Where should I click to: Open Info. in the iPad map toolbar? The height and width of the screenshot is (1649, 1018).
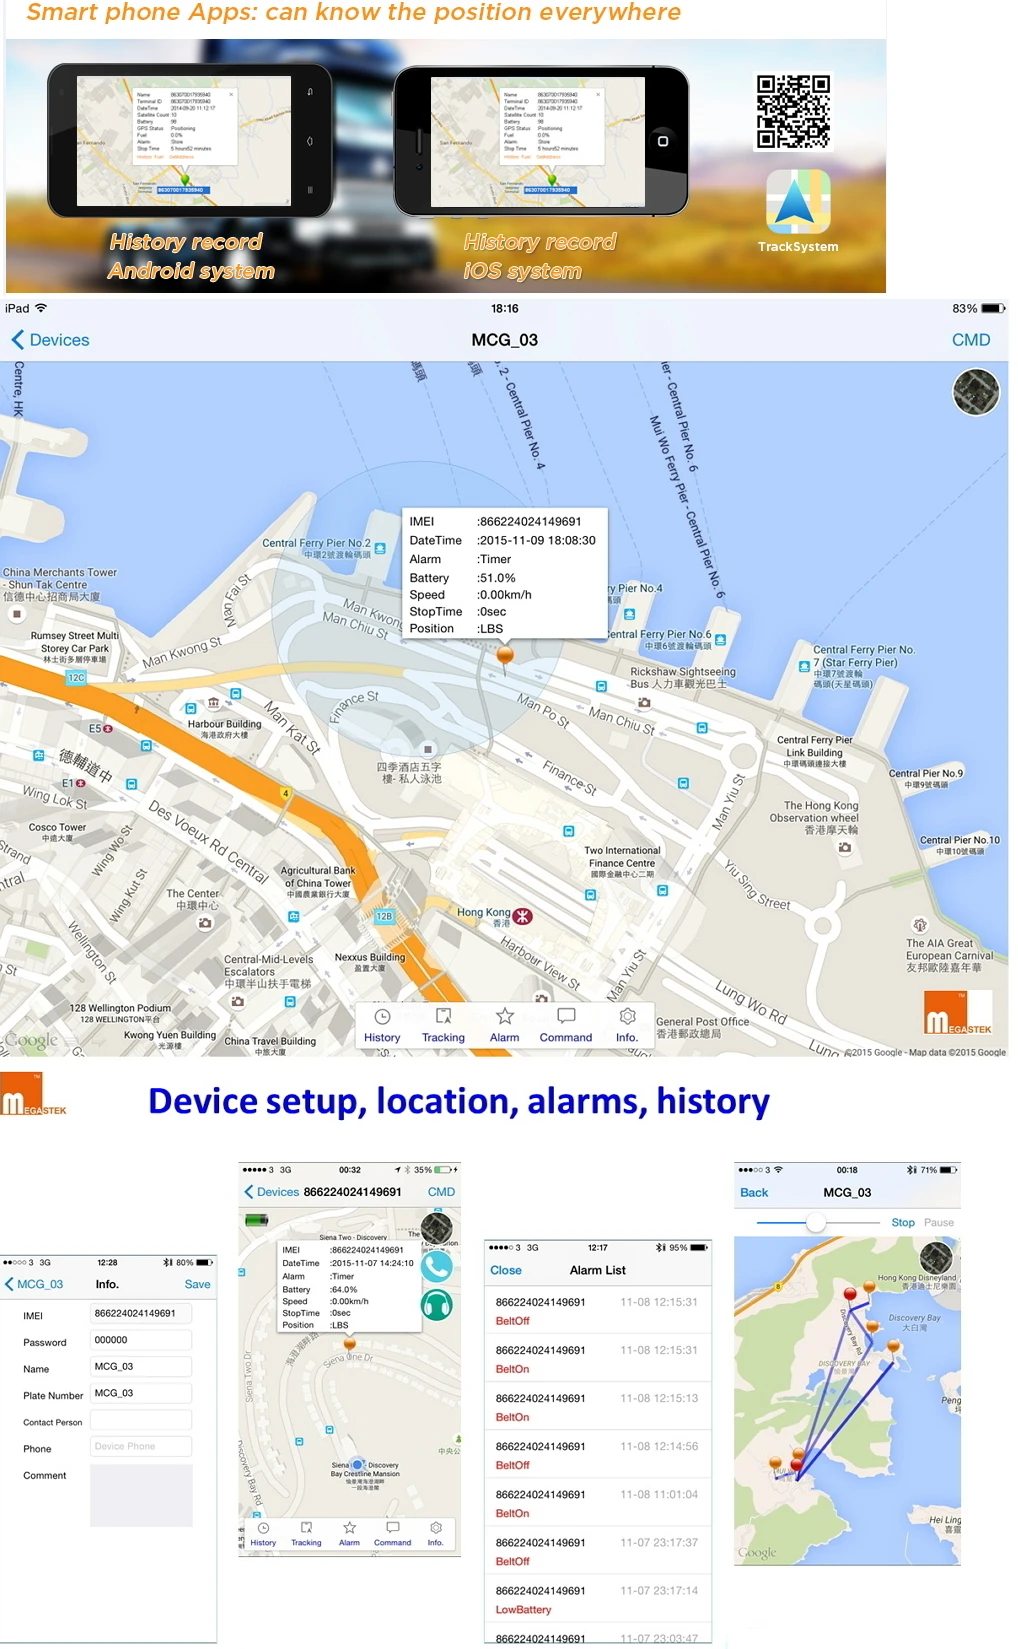pyautogui.click(x=627, y=1026)
